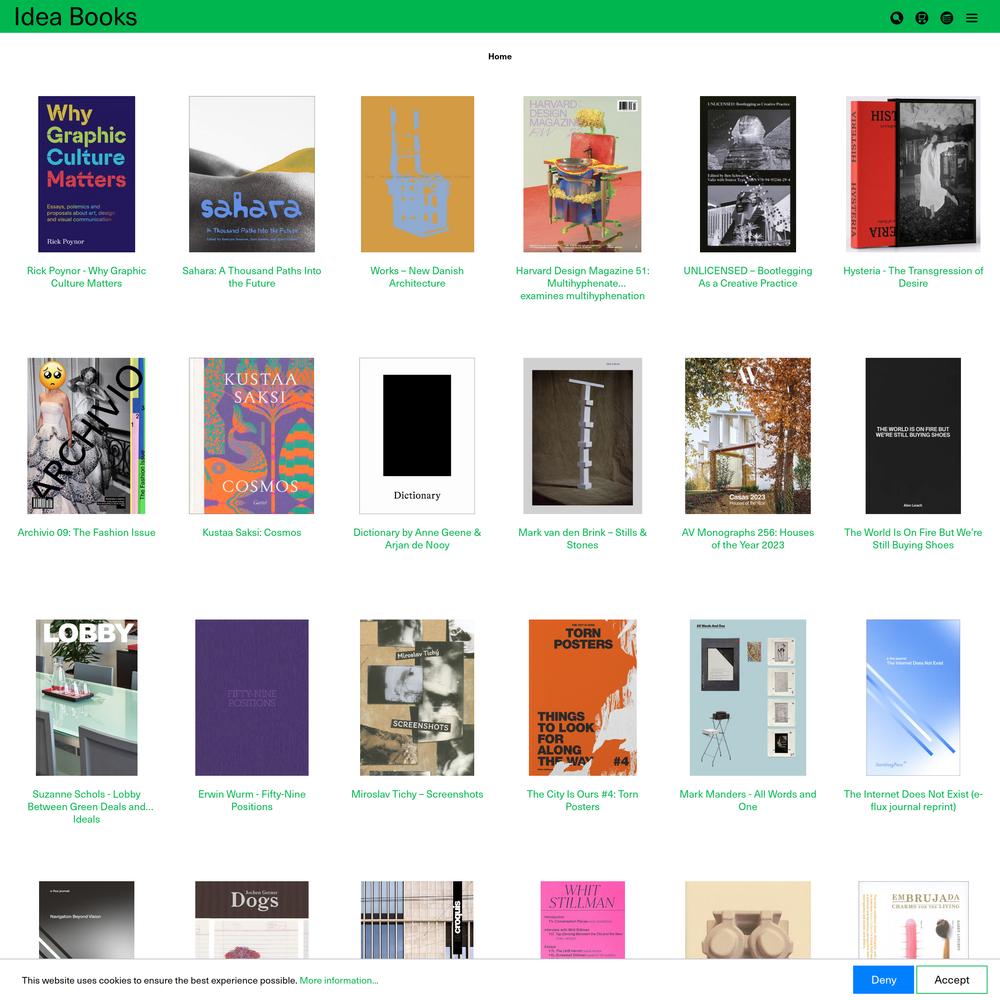Image resolution: width=1000 pixels, height=1000 pixels.
Task: Open the black 'World Is On Fire' cover
Action: (x=913, y=436)
